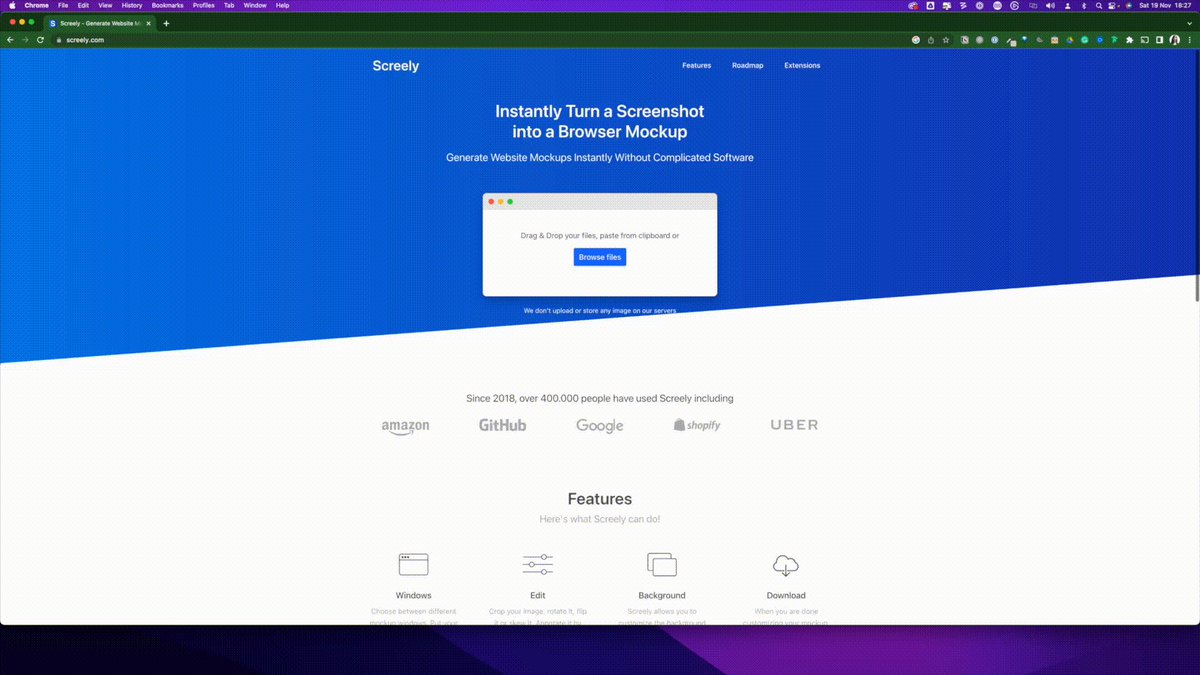This screenshot has width=1200, height=675.
Task: Open macOS Spotlight search icon
Action: tap(1099, 5)
